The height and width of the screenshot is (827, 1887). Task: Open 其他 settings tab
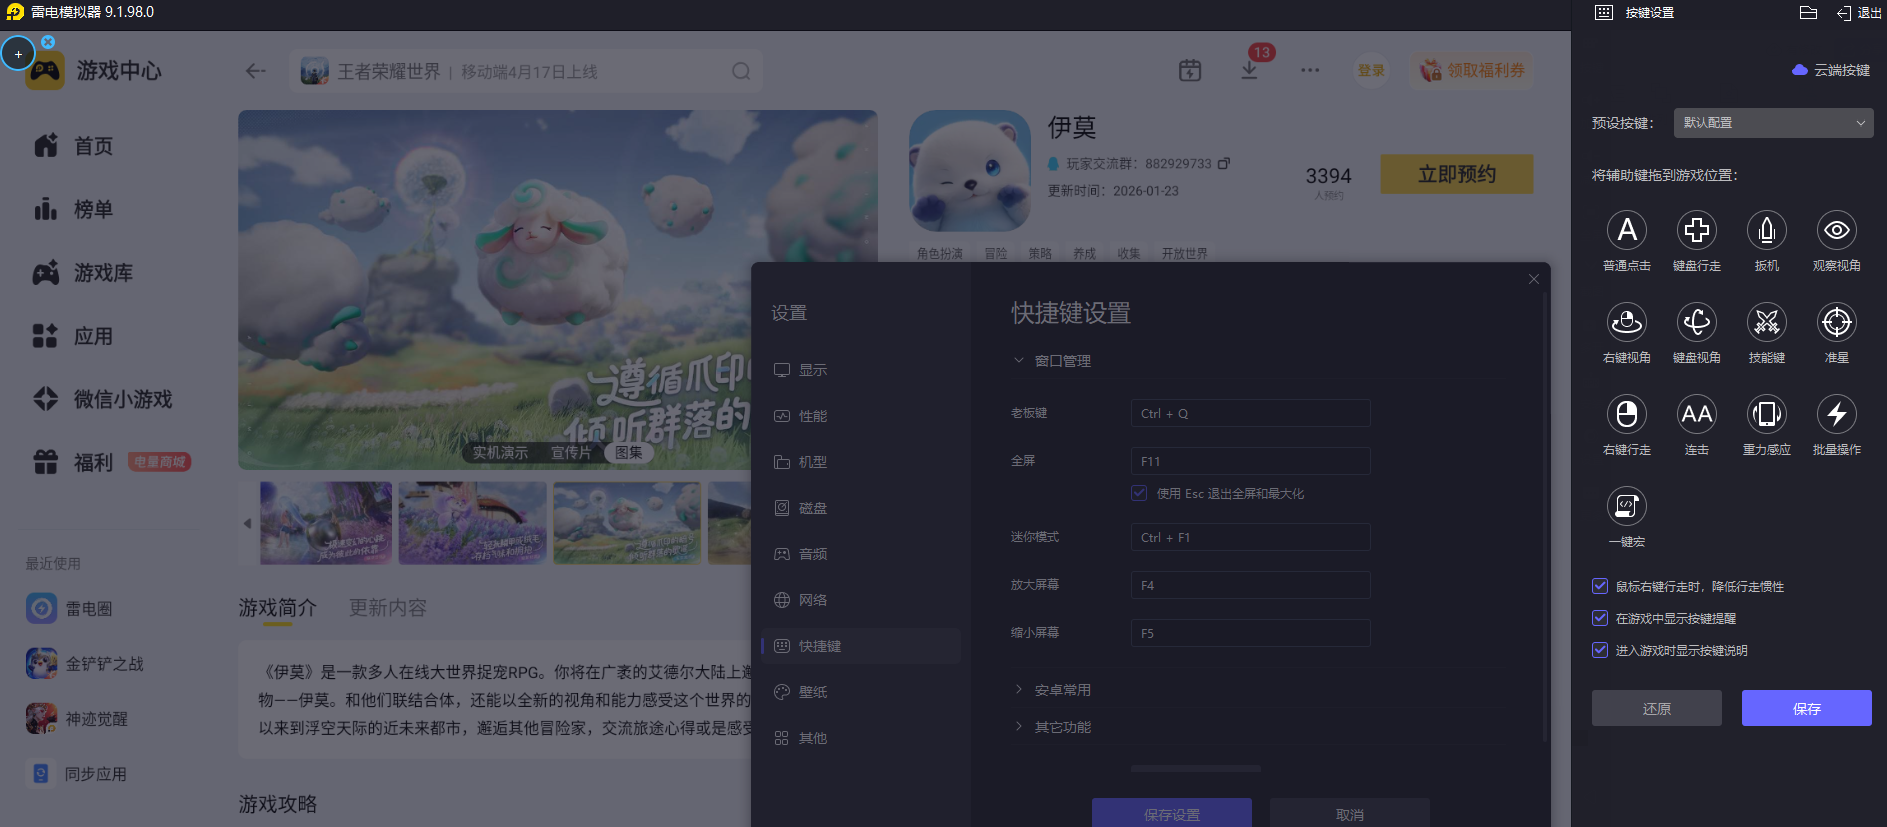tap(861, 738)
